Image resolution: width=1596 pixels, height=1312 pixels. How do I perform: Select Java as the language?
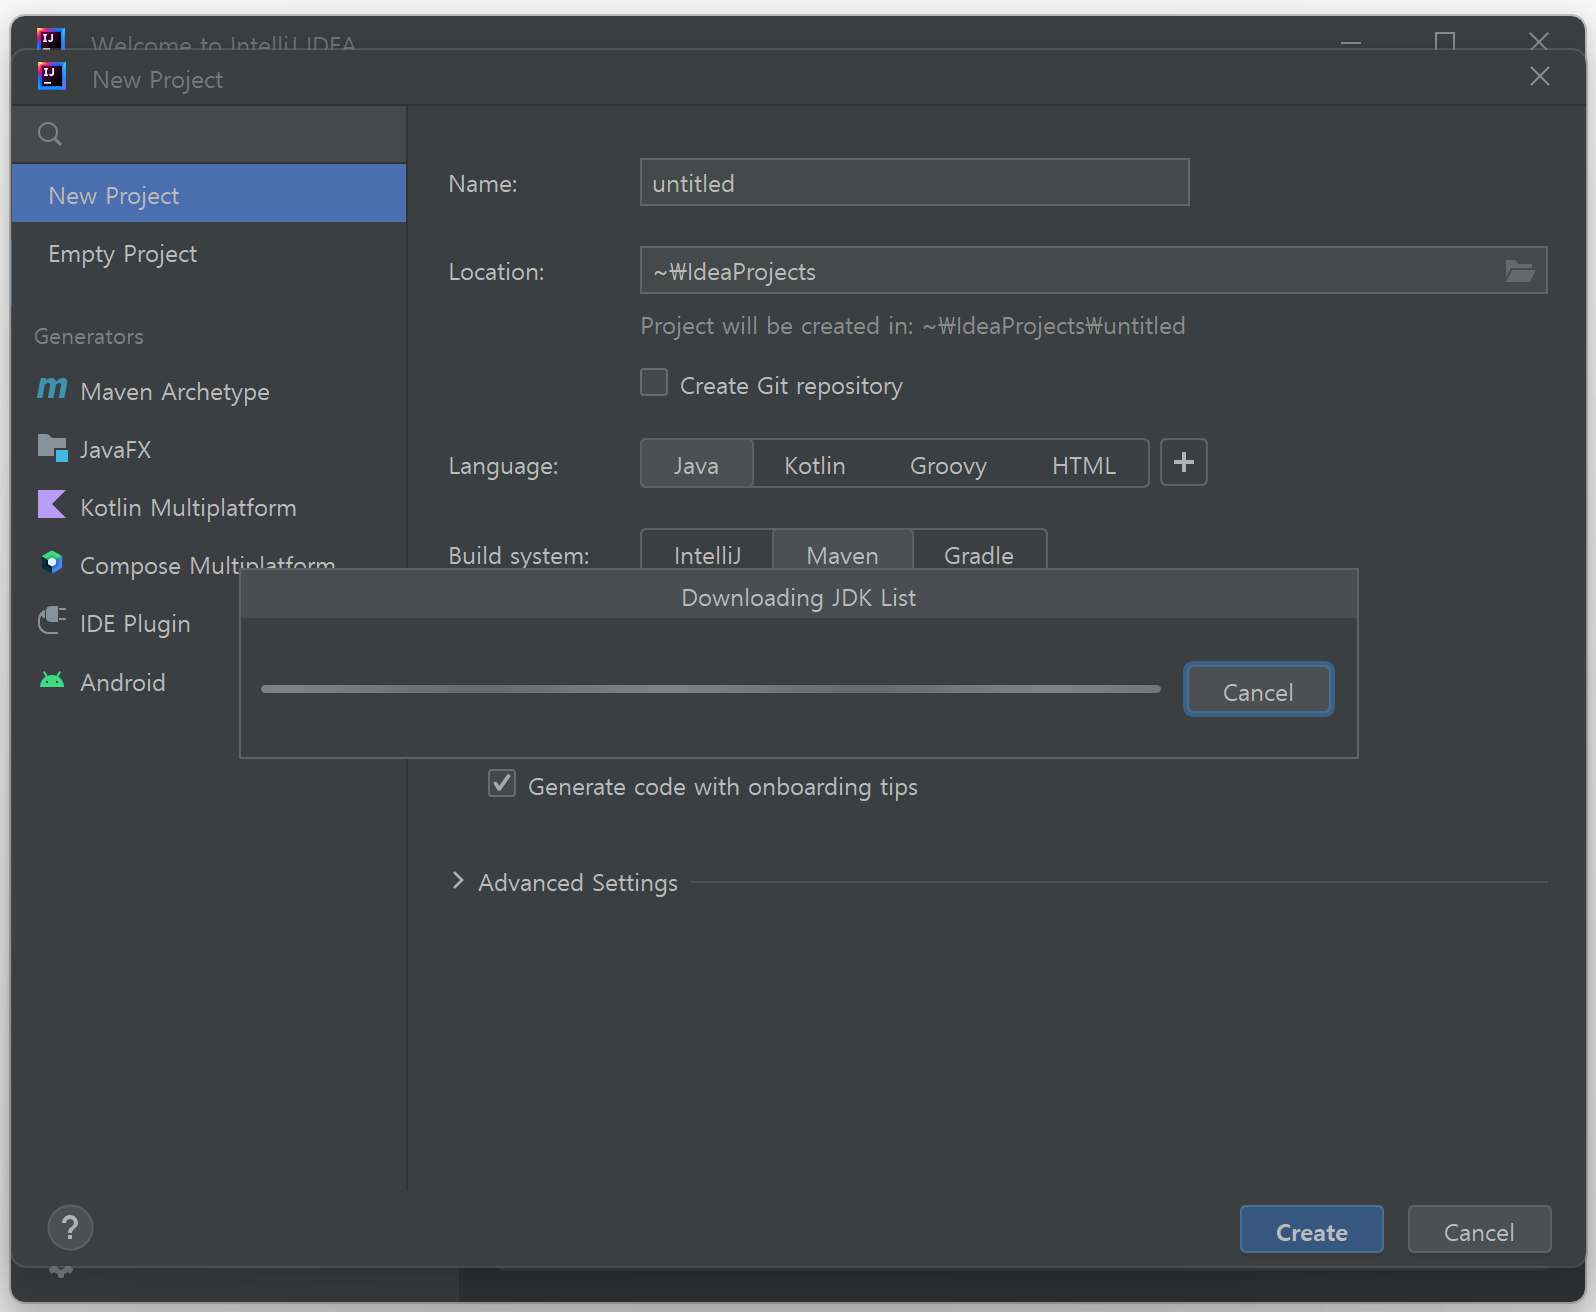(x=696, y=465)
